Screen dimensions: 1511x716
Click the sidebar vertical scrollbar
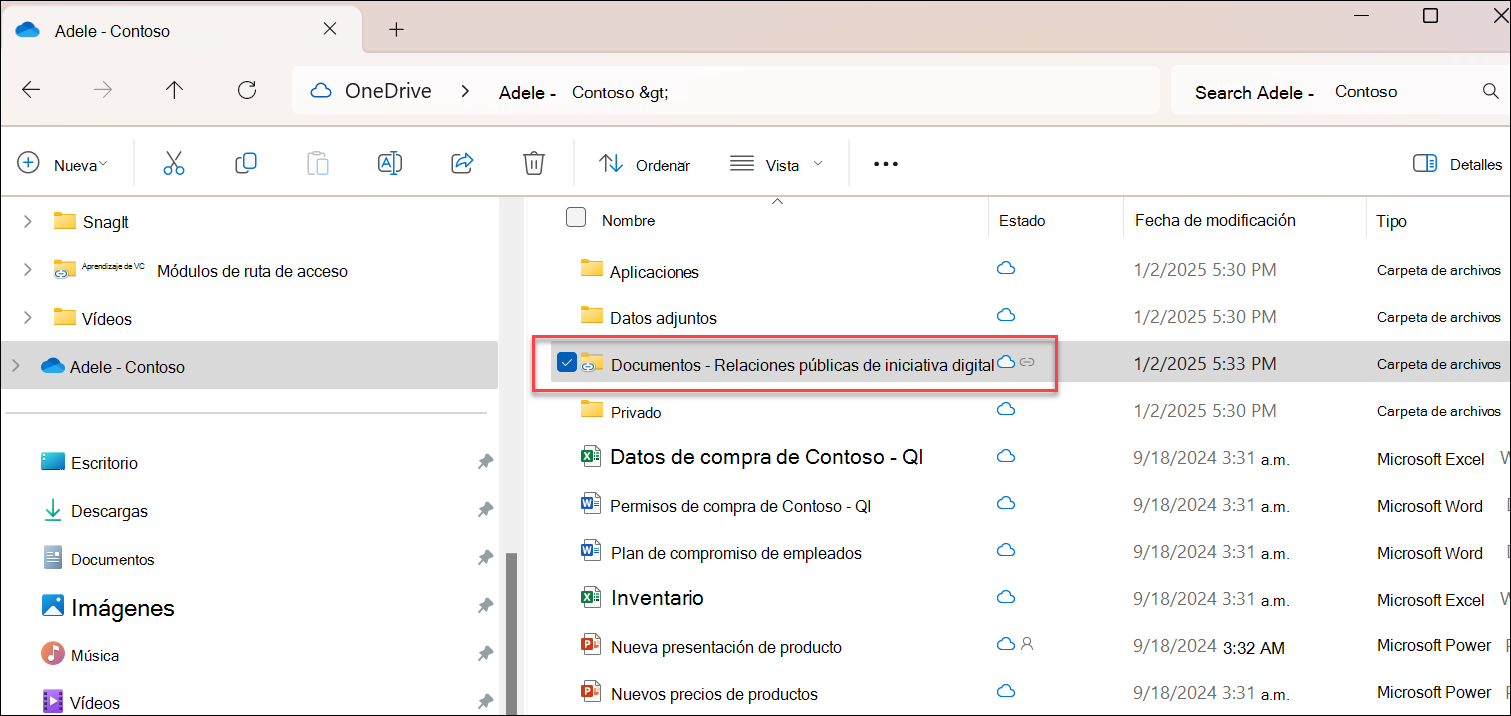tap(511, 634)
